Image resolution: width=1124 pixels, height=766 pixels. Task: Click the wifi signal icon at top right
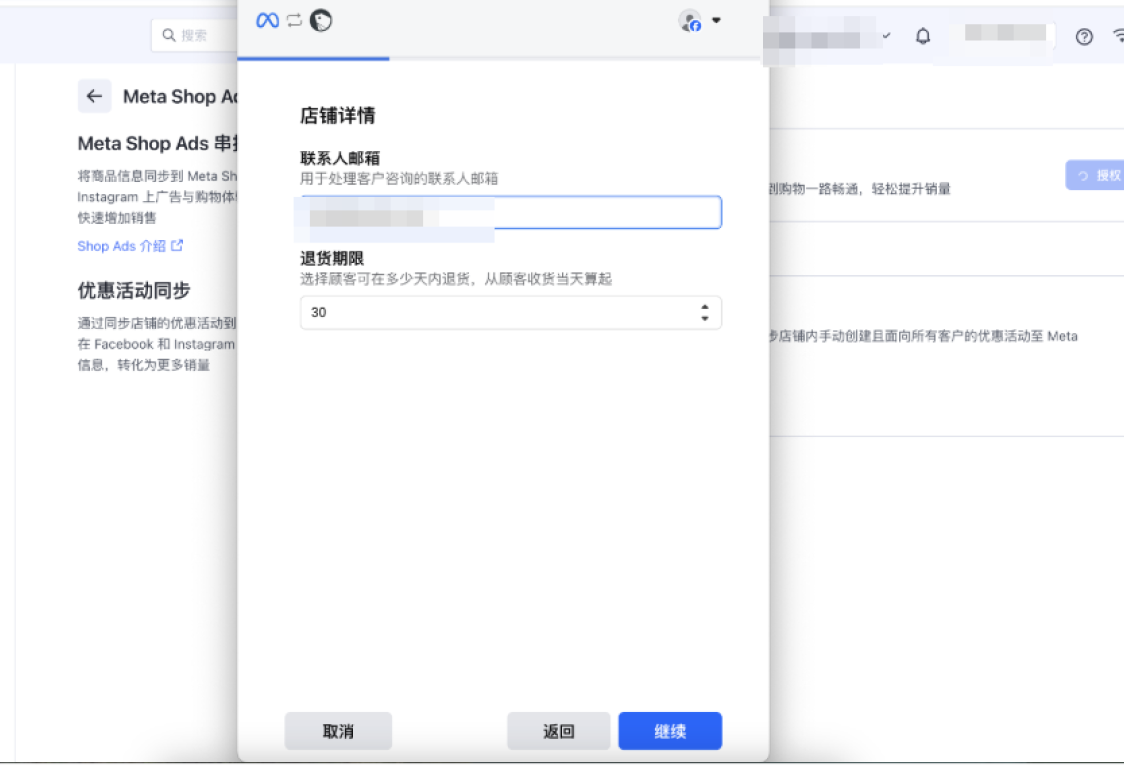tap(1118, 35)
